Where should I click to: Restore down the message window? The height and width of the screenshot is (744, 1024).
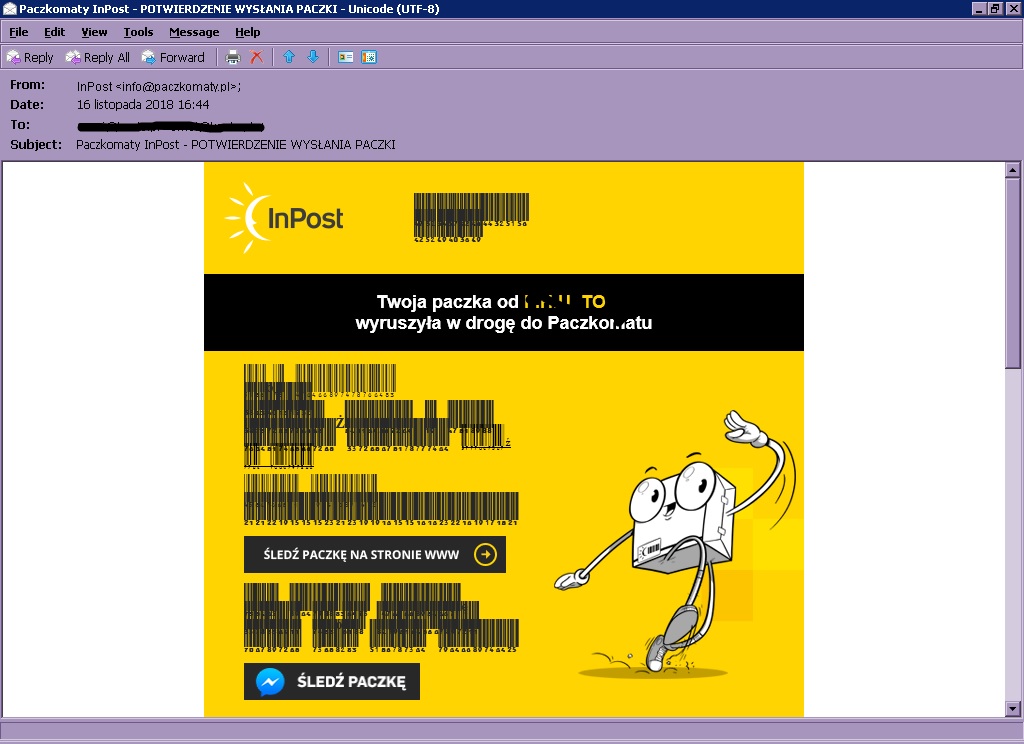(x=995, y=8)
